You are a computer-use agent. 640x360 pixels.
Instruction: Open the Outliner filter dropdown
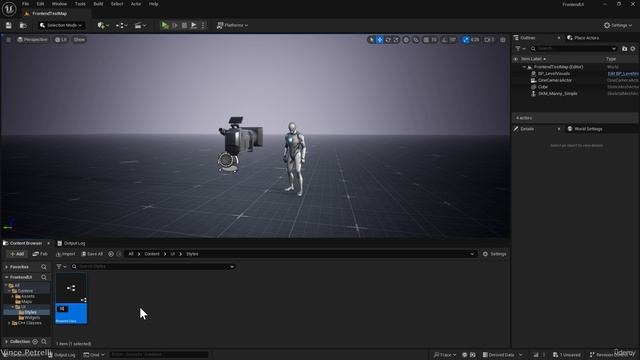(520, 49)
